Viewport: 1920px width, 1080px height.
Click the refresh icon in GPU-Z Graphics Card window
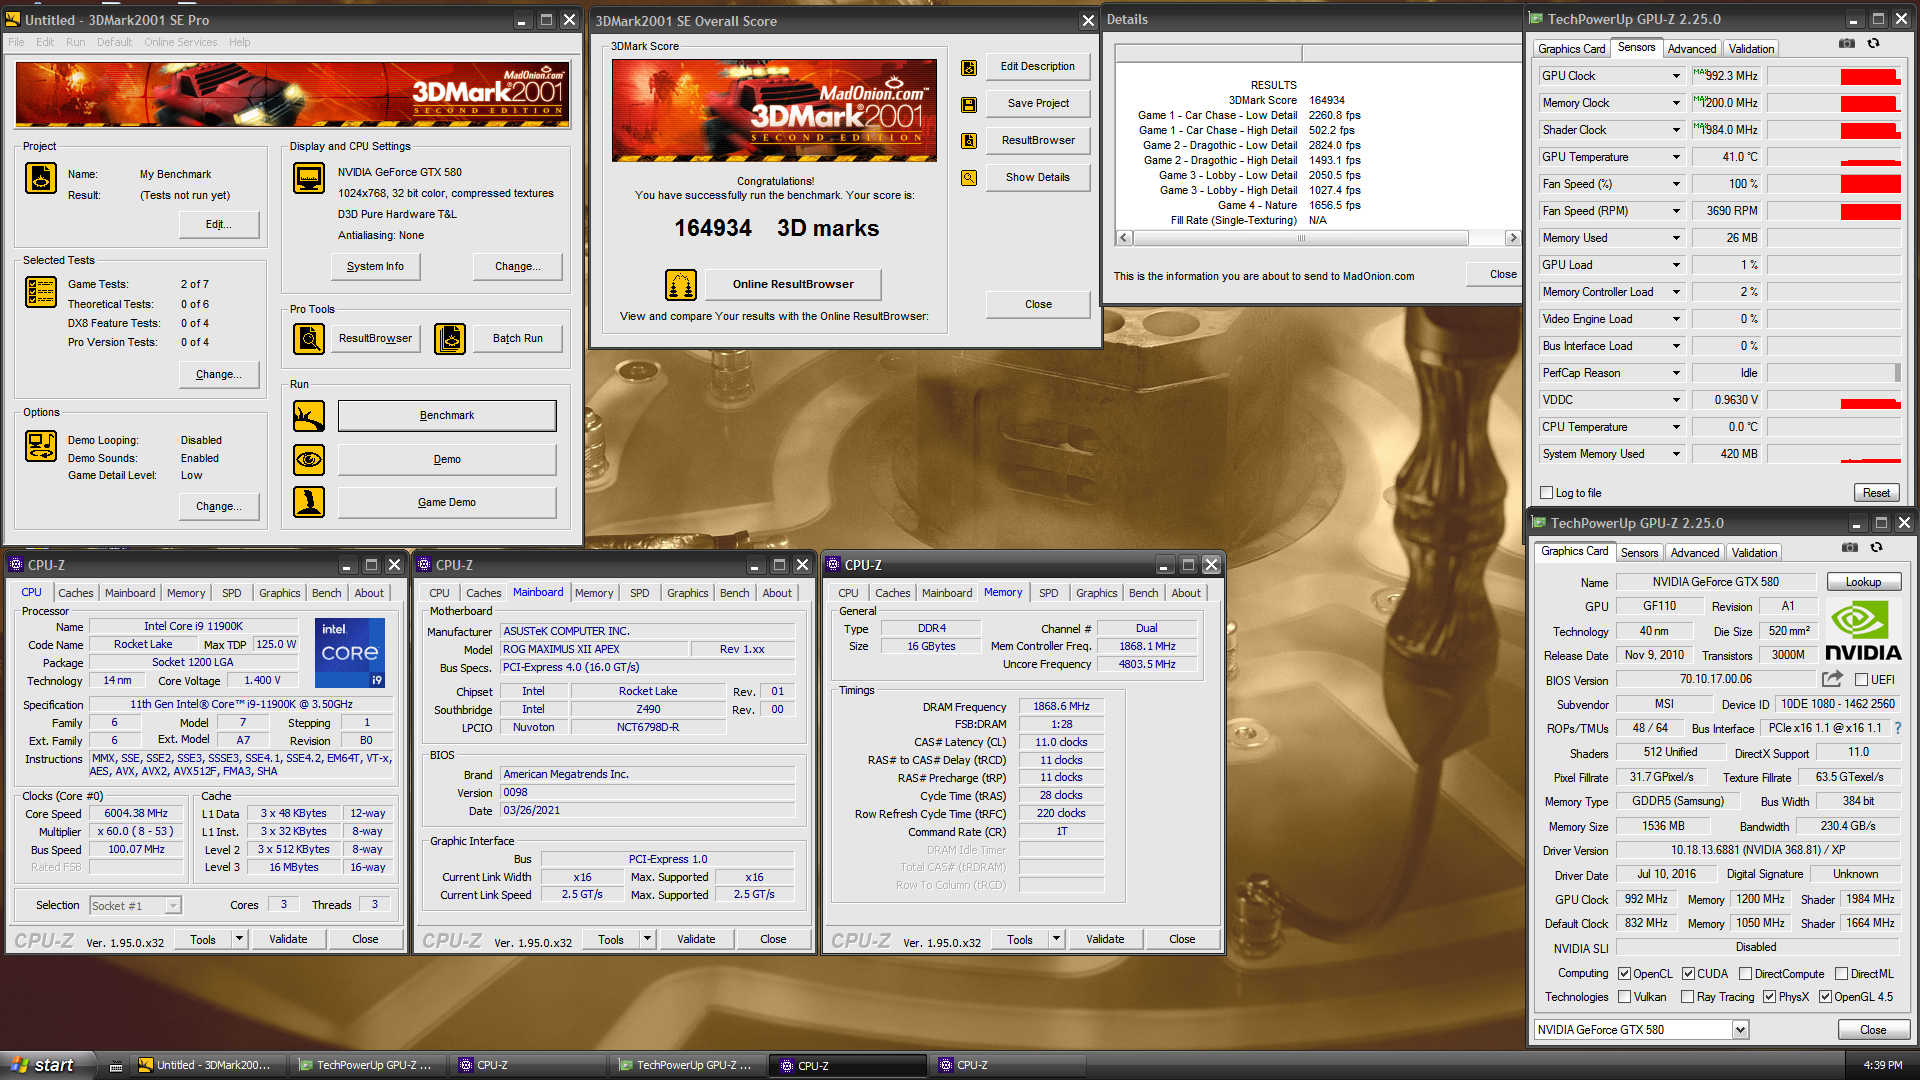pos(1877,548)
